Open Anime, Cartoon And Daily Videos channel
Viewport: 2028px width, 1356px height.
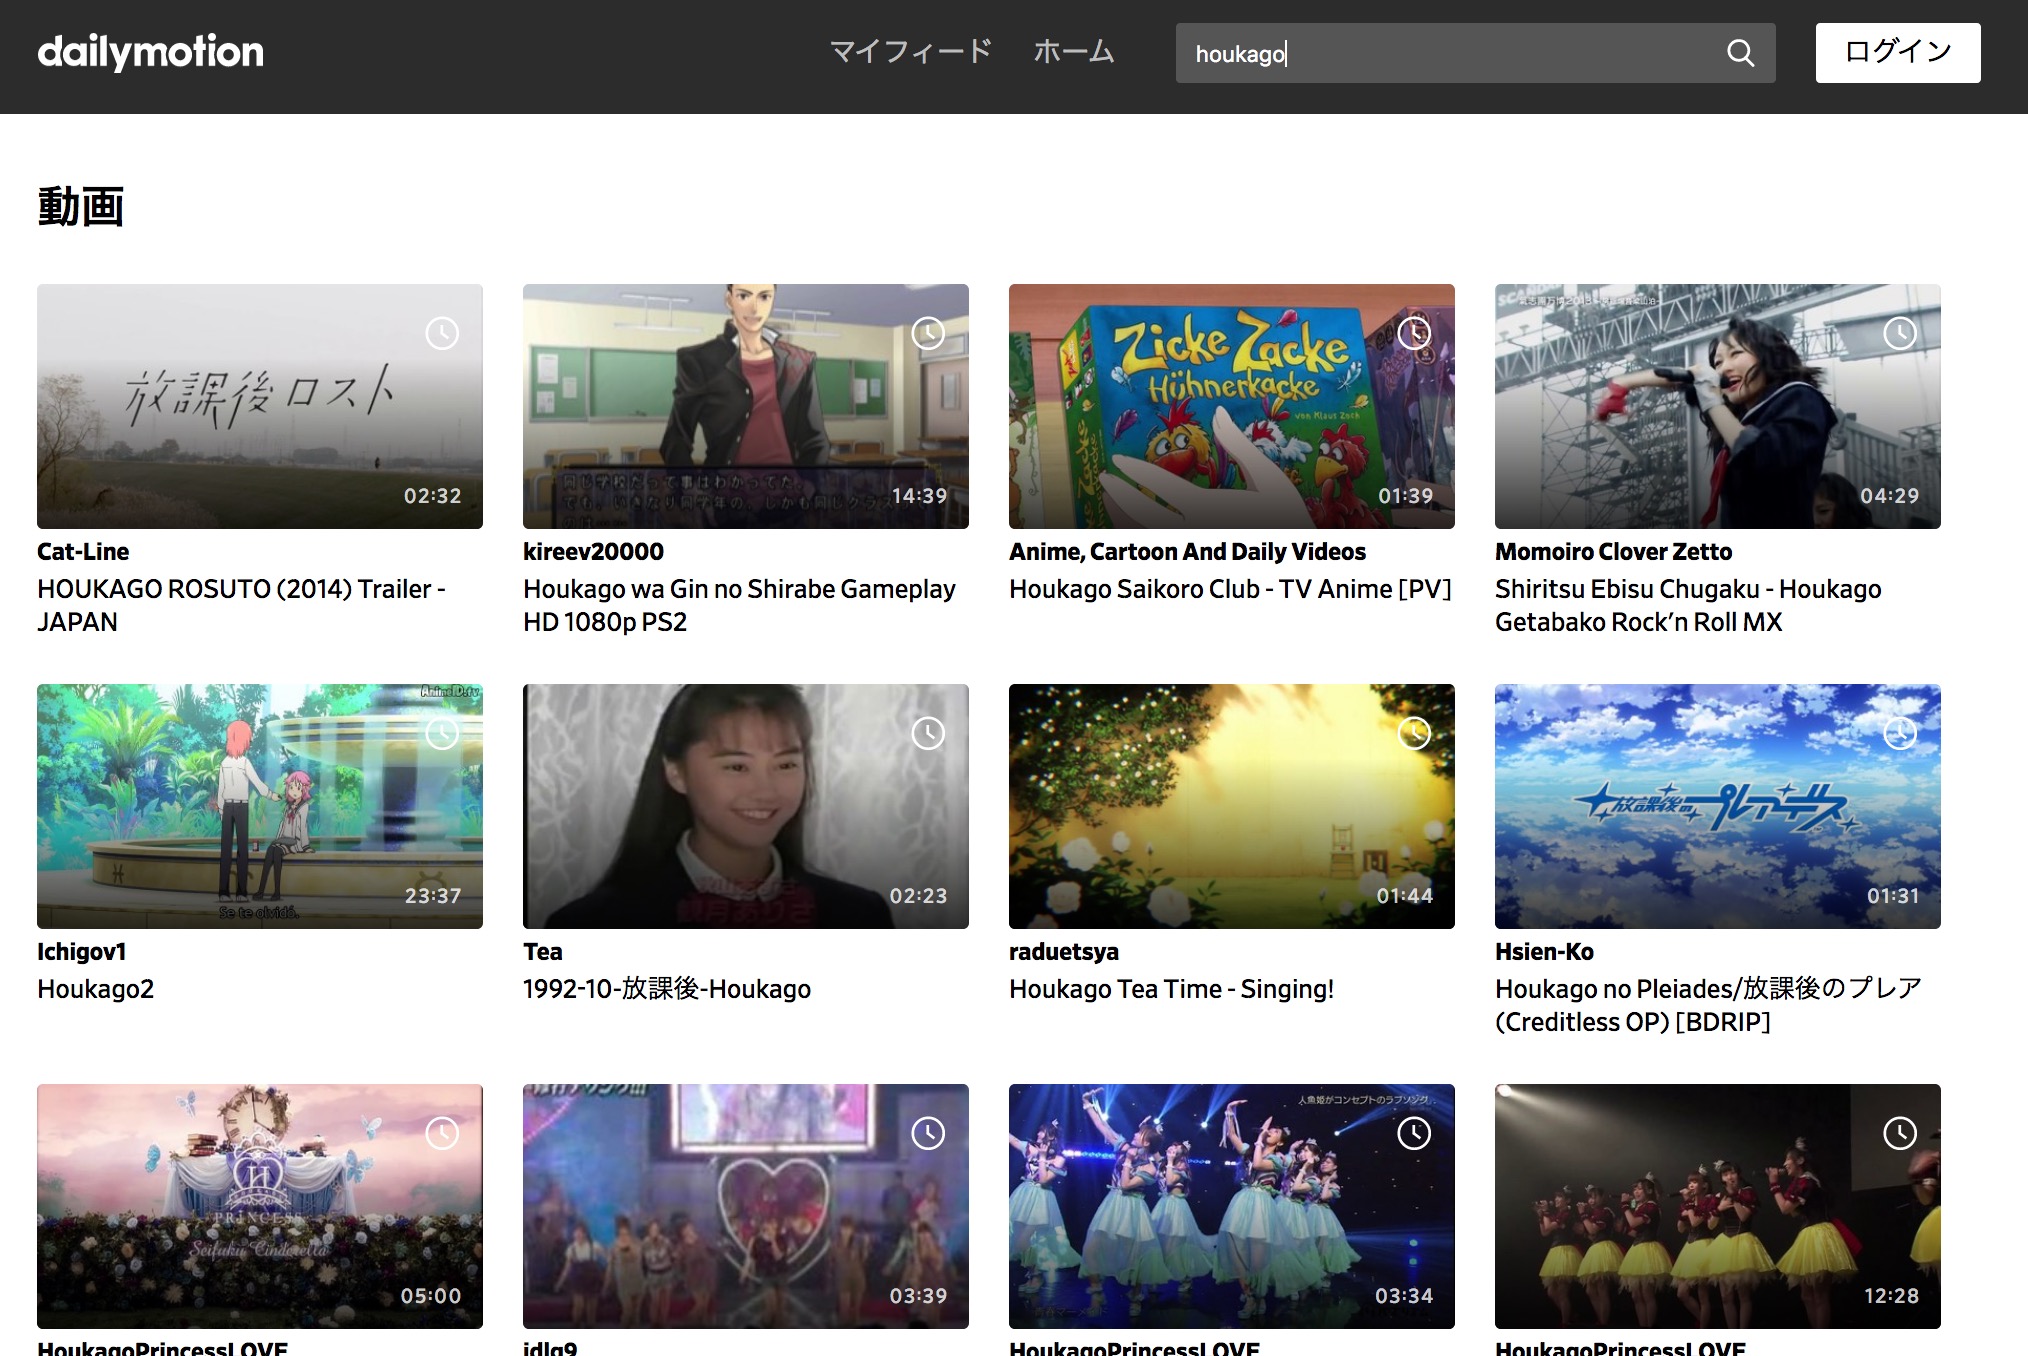(x=1187, y=552)
